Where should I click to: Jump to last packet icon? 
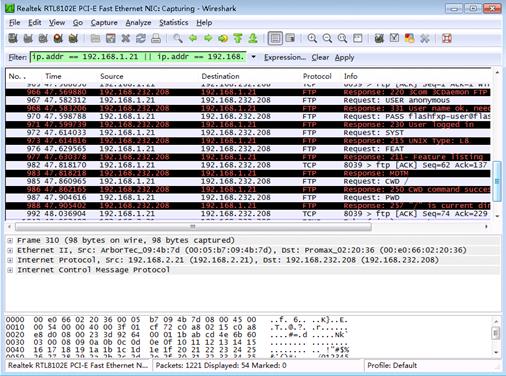(x=253, y=38)
